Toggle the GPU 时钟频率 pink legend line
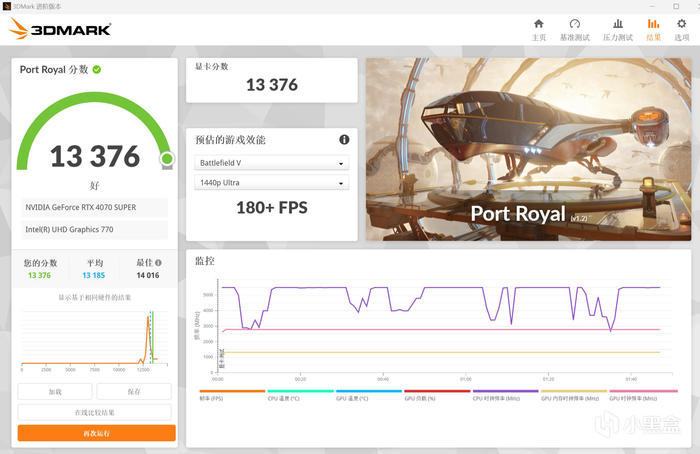The height and width of the screenshot is (454, 700). (643, 395)
